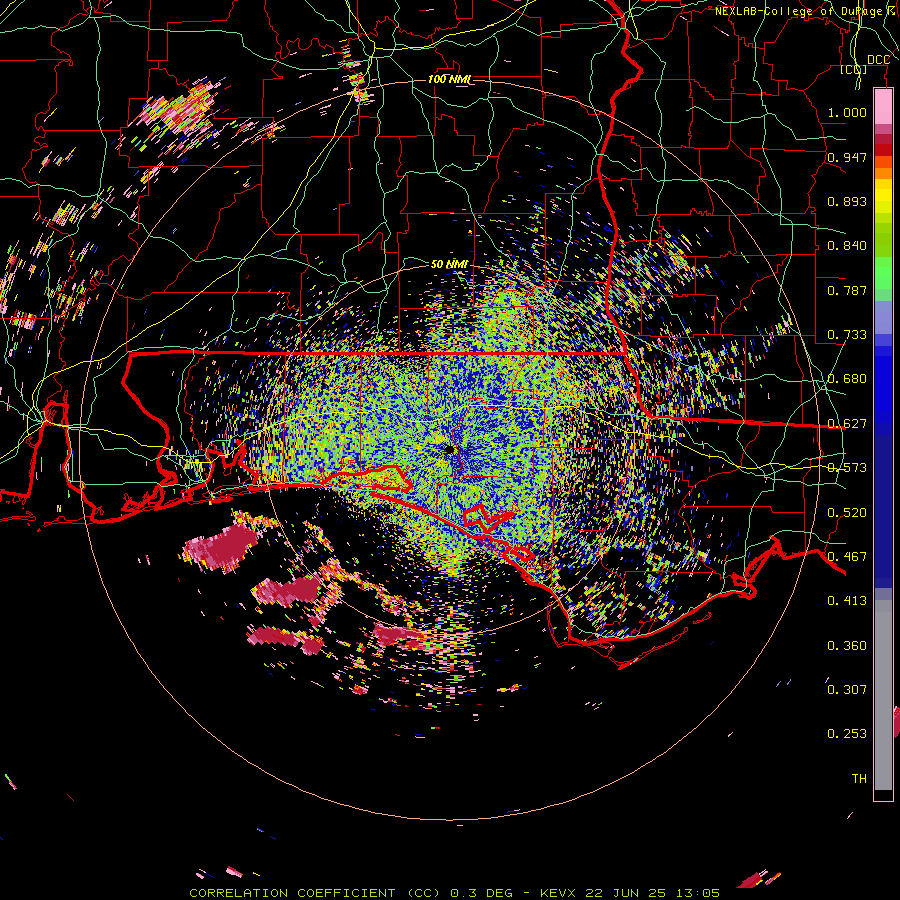Select the 0.360 scale value
Screen dimensions: 900x900
(847, 645)
